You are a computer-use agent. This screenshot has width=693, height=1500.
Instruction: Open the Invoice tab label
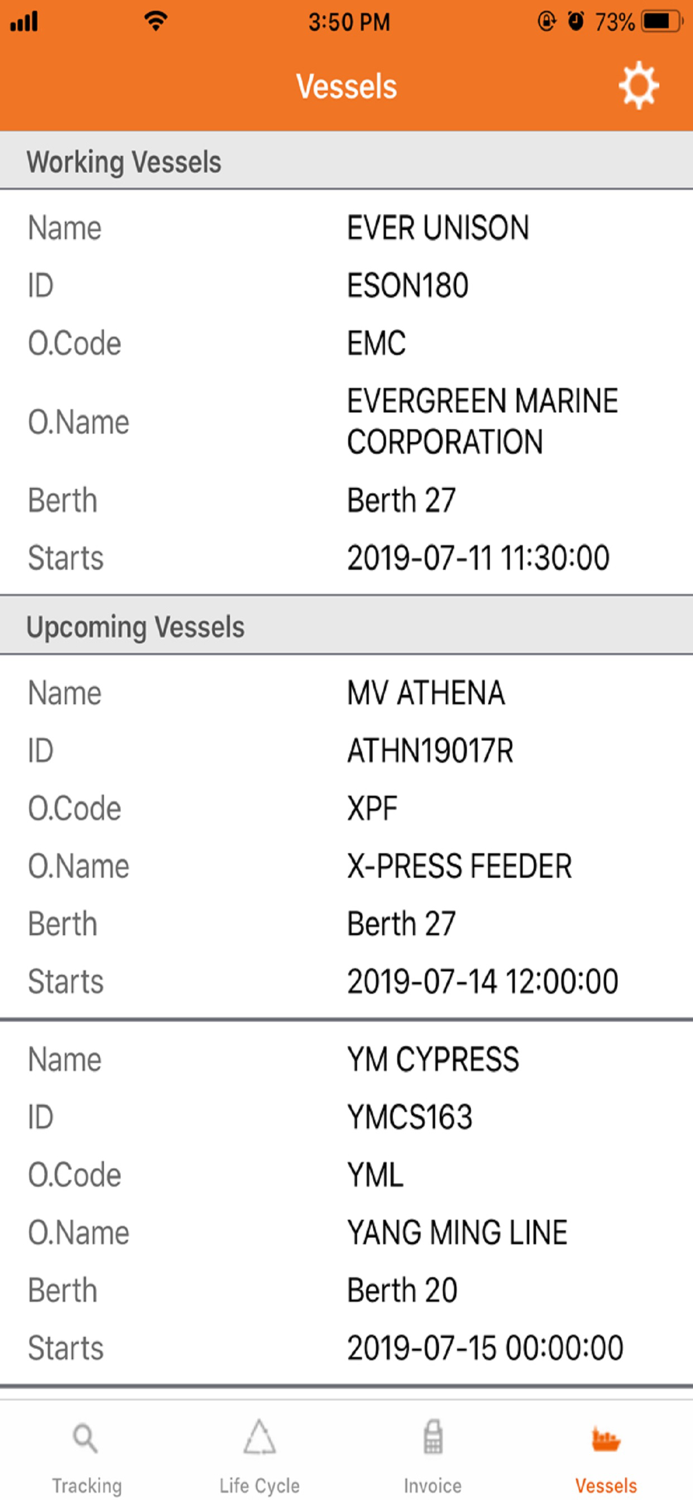432,1485
